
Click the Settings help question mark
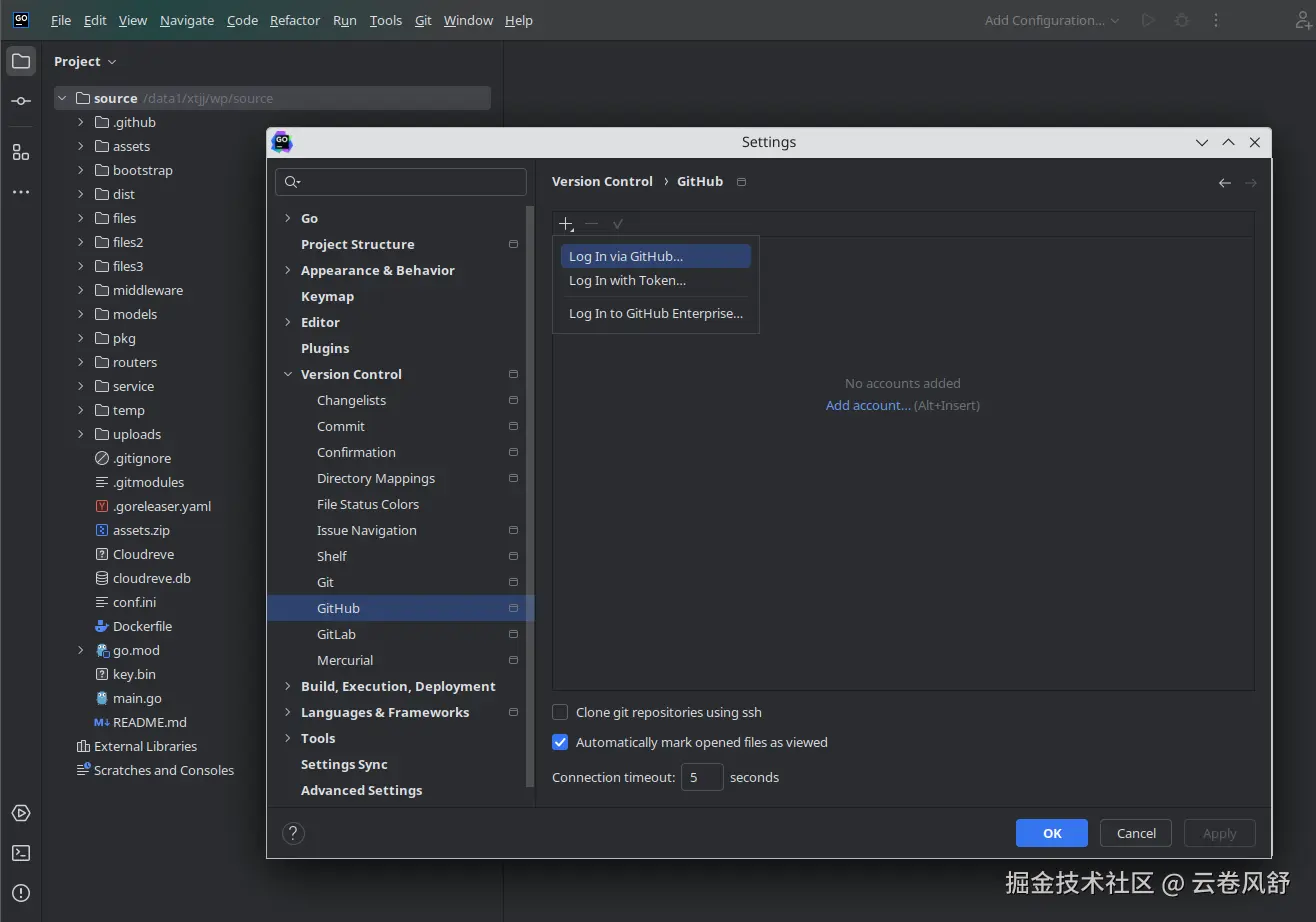point(293,833)
